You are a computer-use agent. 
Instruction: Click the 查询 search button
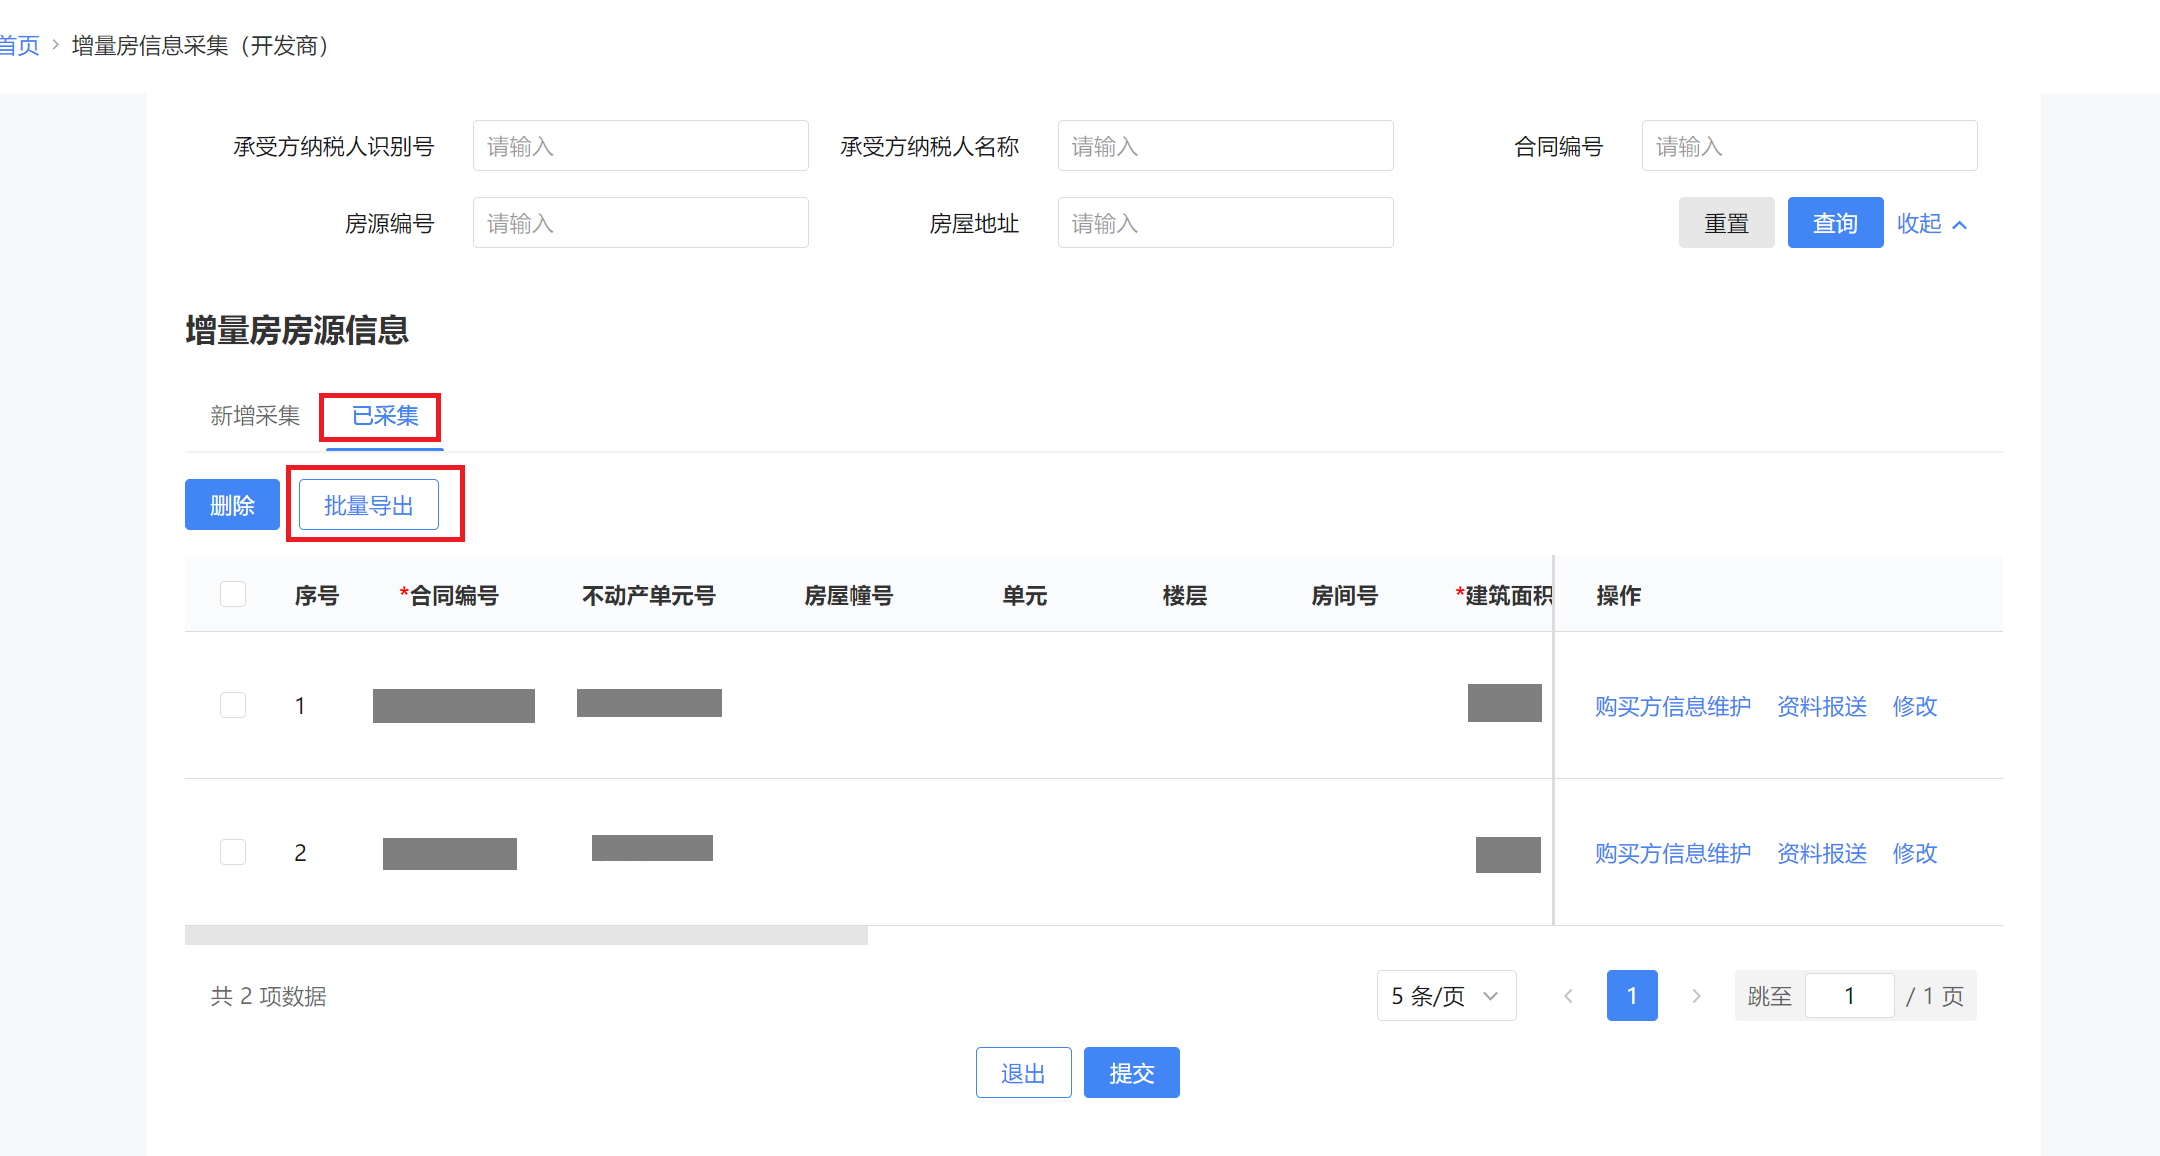coord(1834,224)
